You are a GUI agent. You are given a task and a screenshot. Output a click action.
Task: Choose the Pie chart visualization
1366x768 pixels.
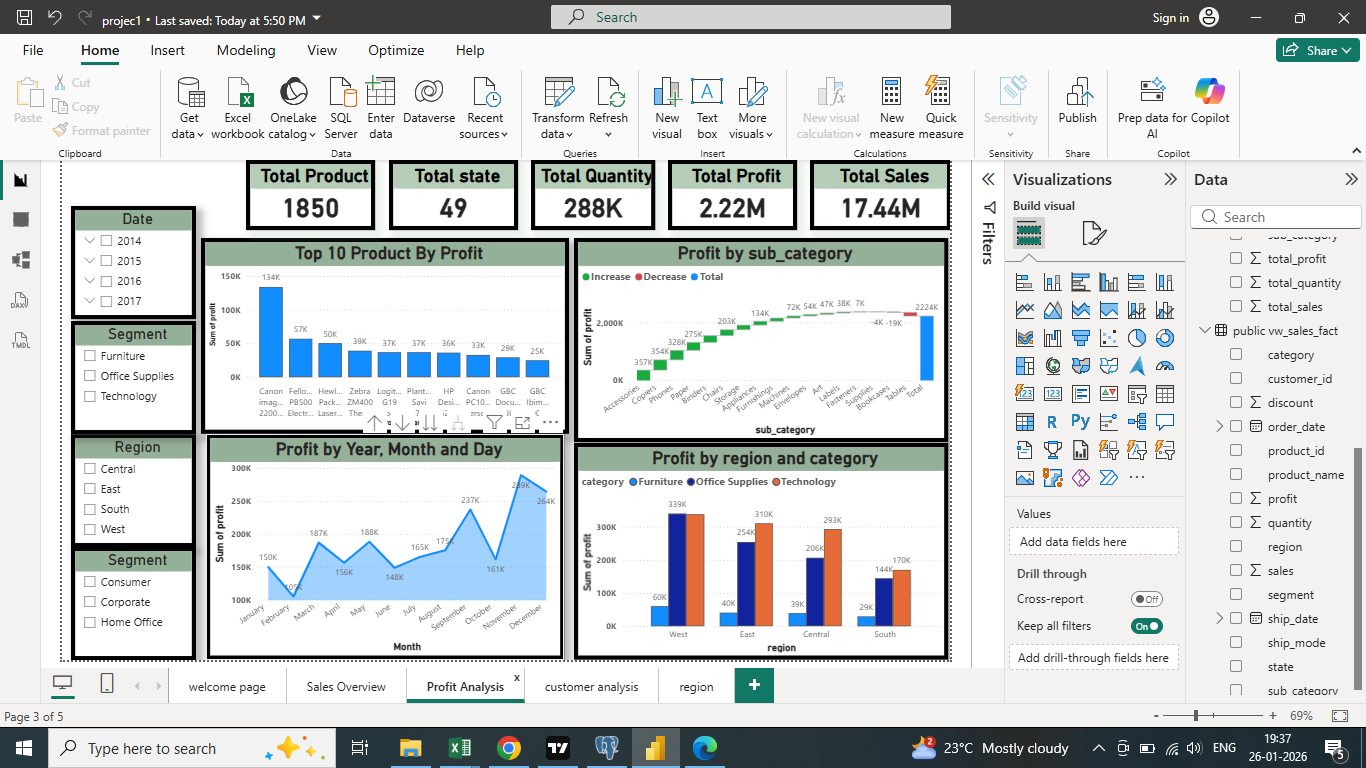tap(1136, 338)
